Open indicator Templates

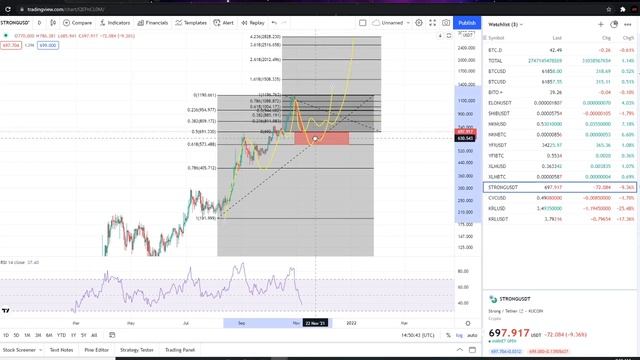(191, 23)
